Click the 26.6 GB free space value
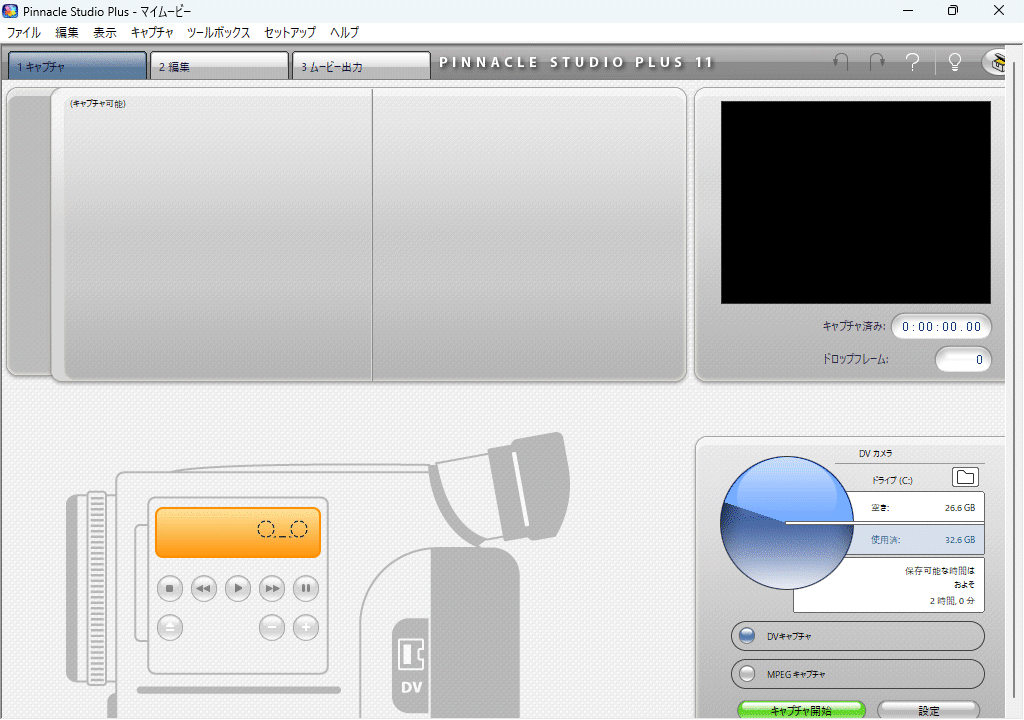Viewport: 1024px width, 720px height. [959, 508]
